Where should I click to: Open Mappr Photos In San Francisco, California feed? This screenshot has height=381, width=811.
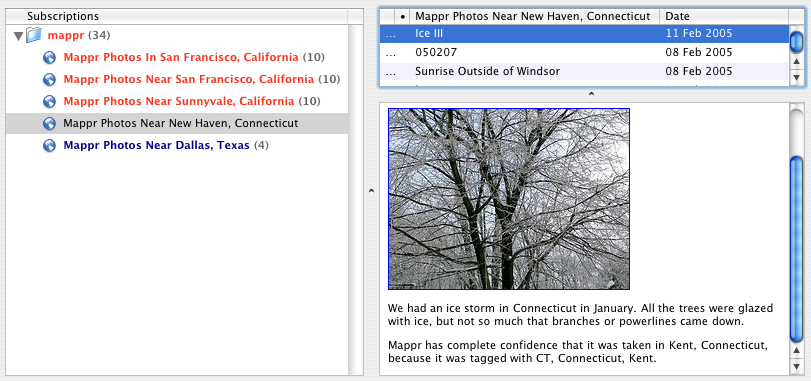[181, 57]
